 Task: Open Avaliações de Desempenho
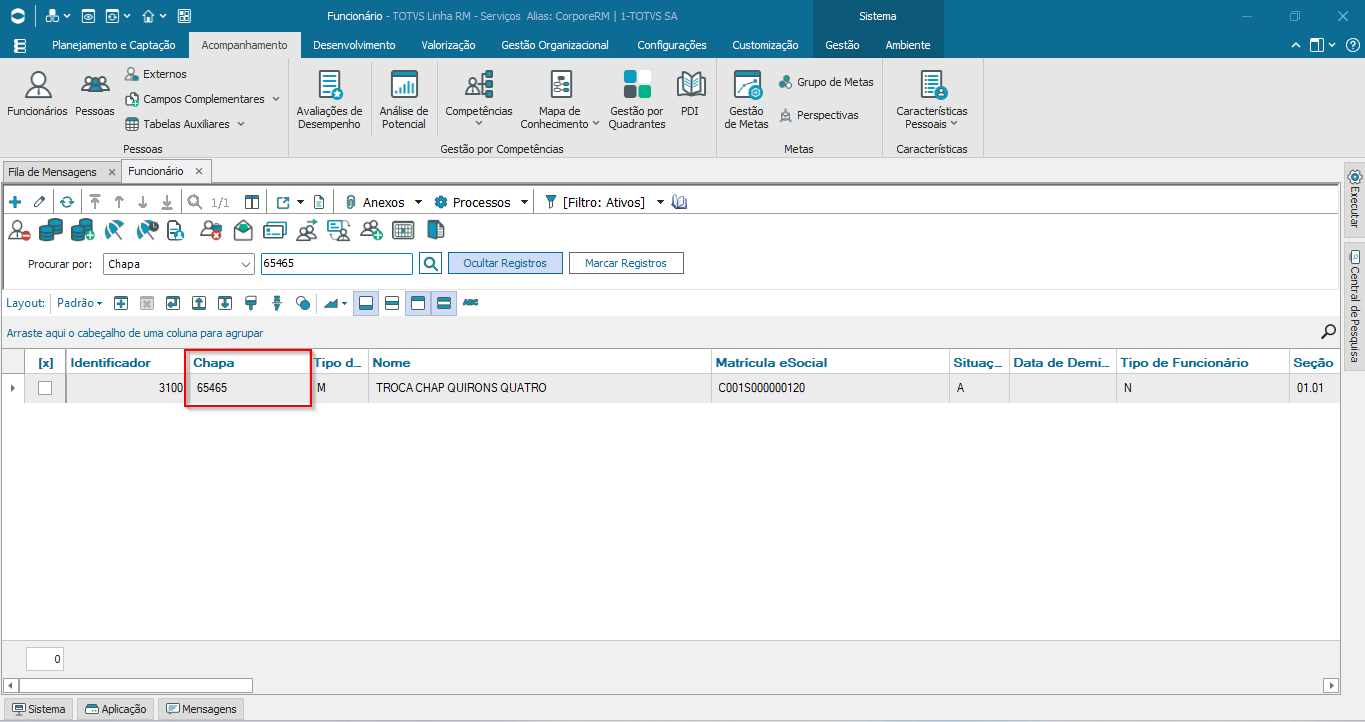coord(330,100)
